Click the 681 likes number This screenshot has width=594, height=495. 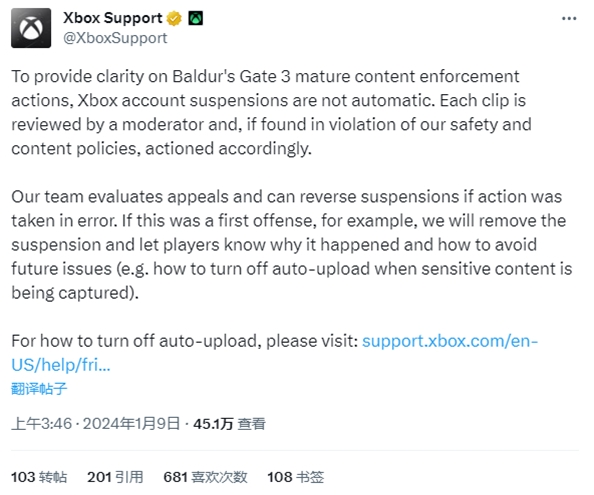(x=175, y=477)
